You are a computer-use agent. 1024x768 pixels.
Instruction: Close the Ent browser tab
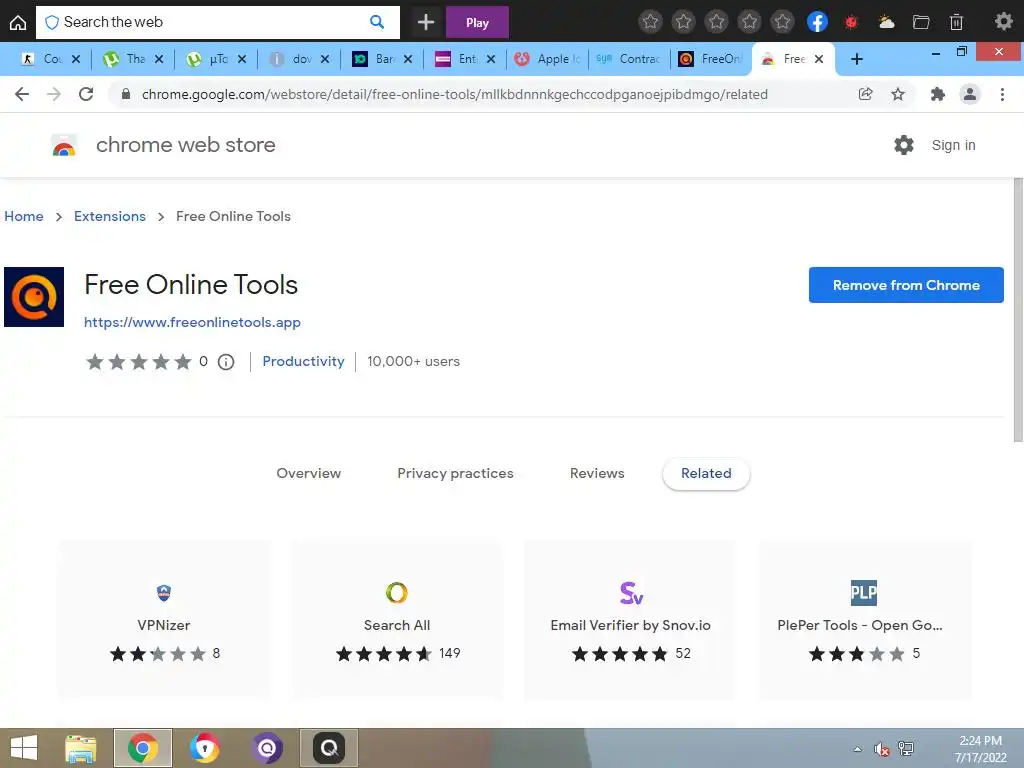click(x=491, y=59)
